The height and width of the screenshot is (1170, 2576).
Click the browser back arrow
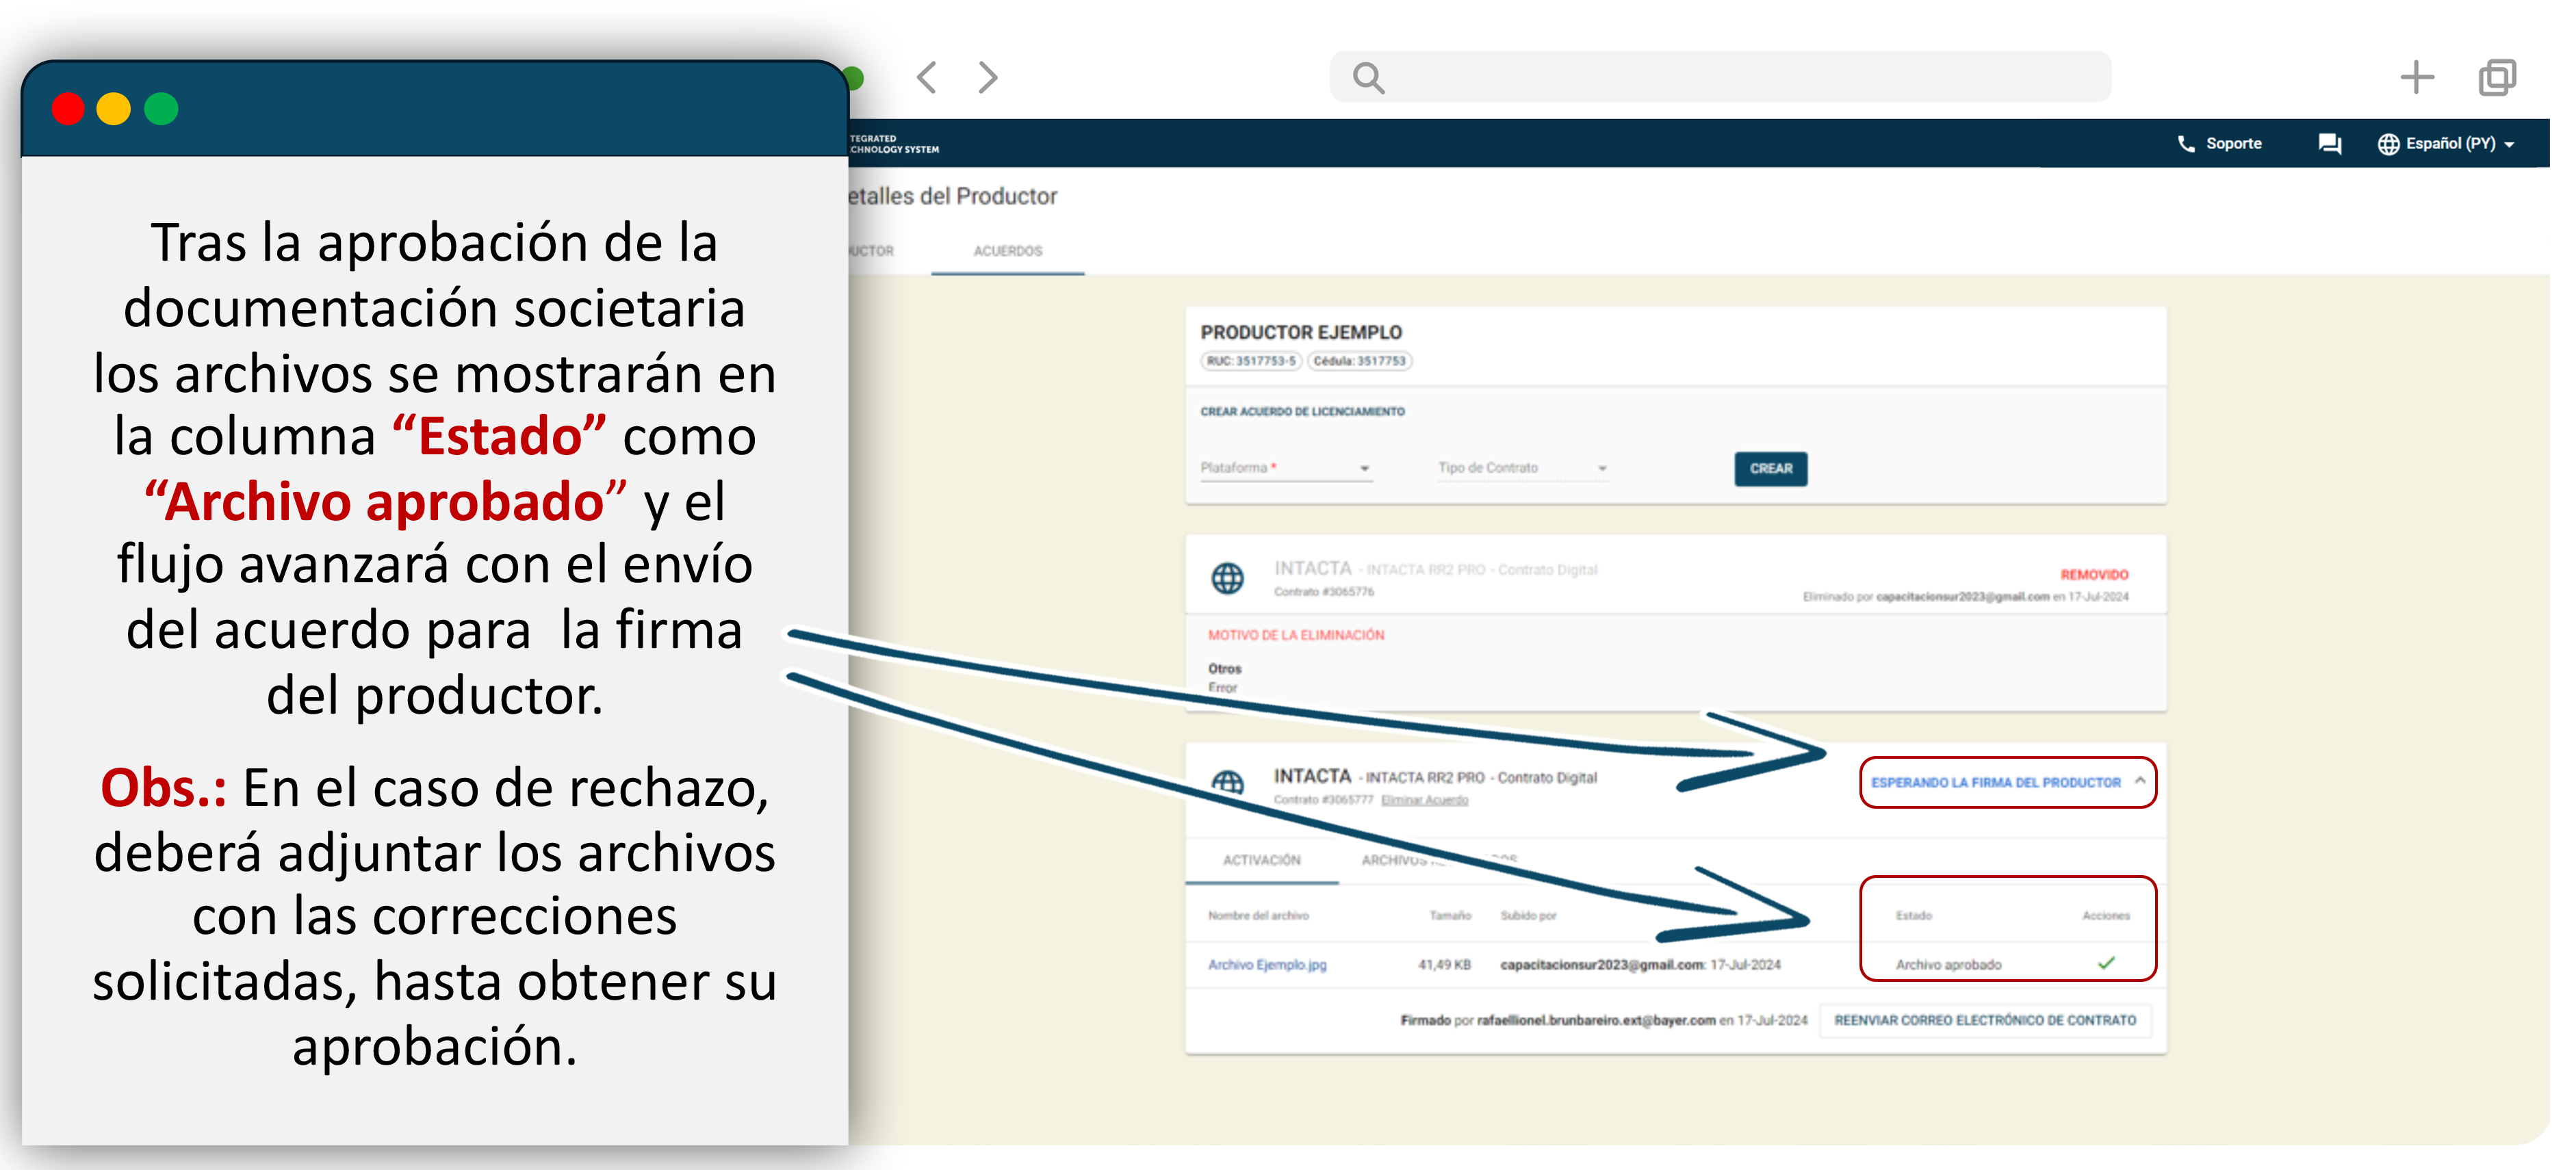point(926,77)
